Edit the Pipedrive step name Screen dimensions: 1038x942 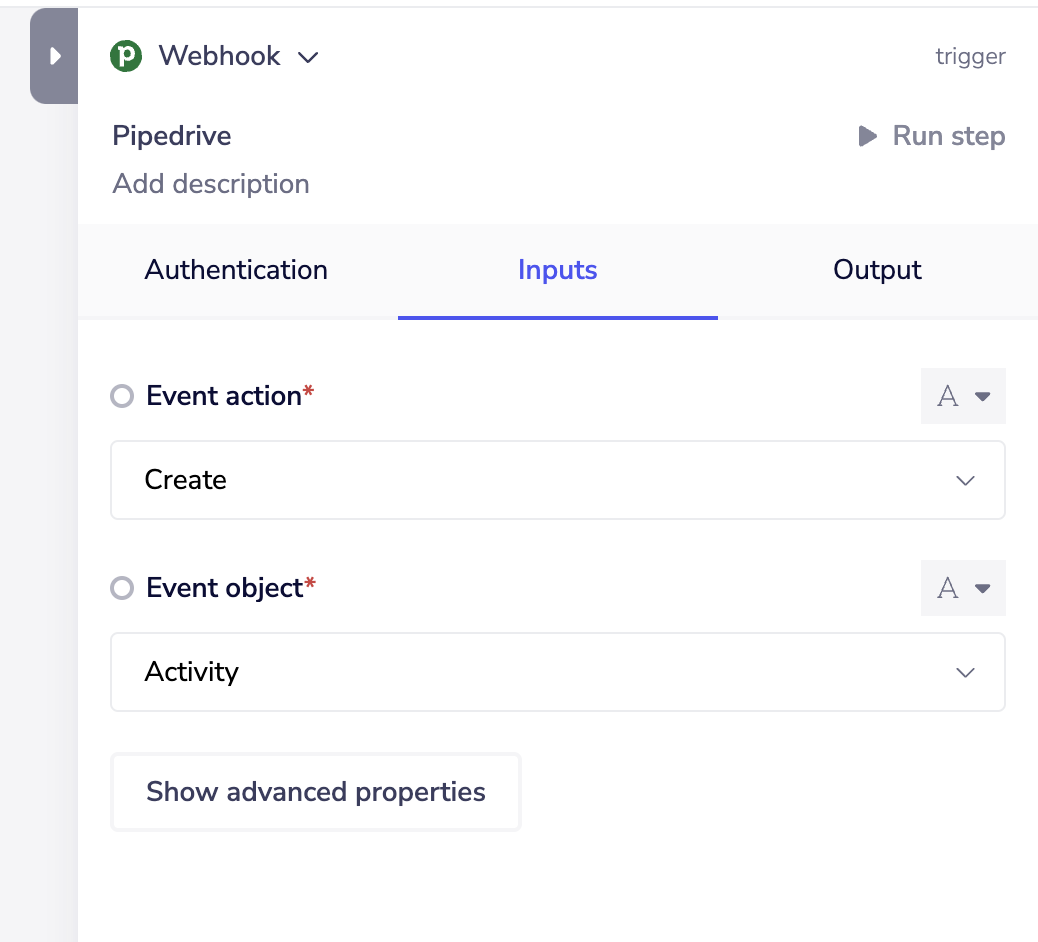[172, 136]
